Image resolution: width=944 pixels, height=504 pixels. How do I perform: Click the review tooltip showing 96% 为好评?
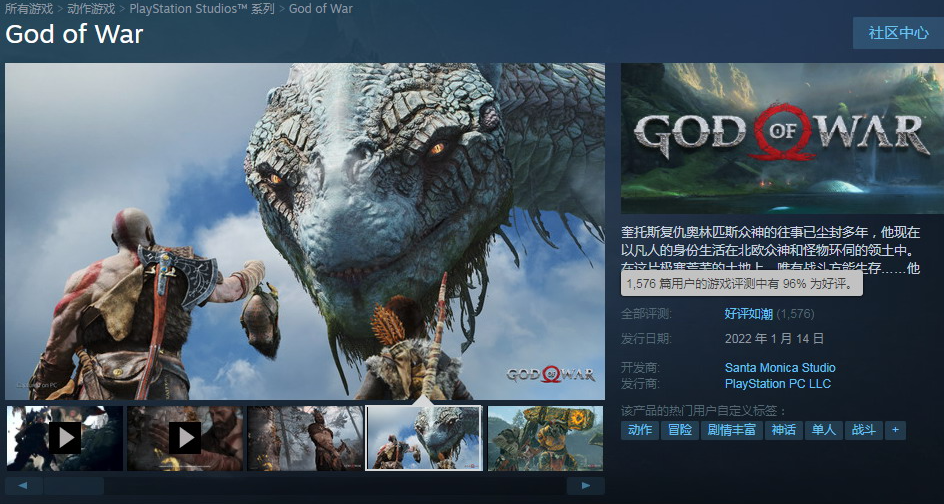(742, 284)
